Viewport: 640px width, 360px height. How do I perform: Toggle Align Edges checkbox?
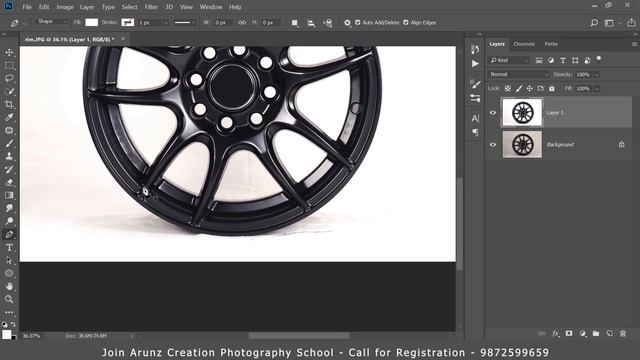coord(406,22)
